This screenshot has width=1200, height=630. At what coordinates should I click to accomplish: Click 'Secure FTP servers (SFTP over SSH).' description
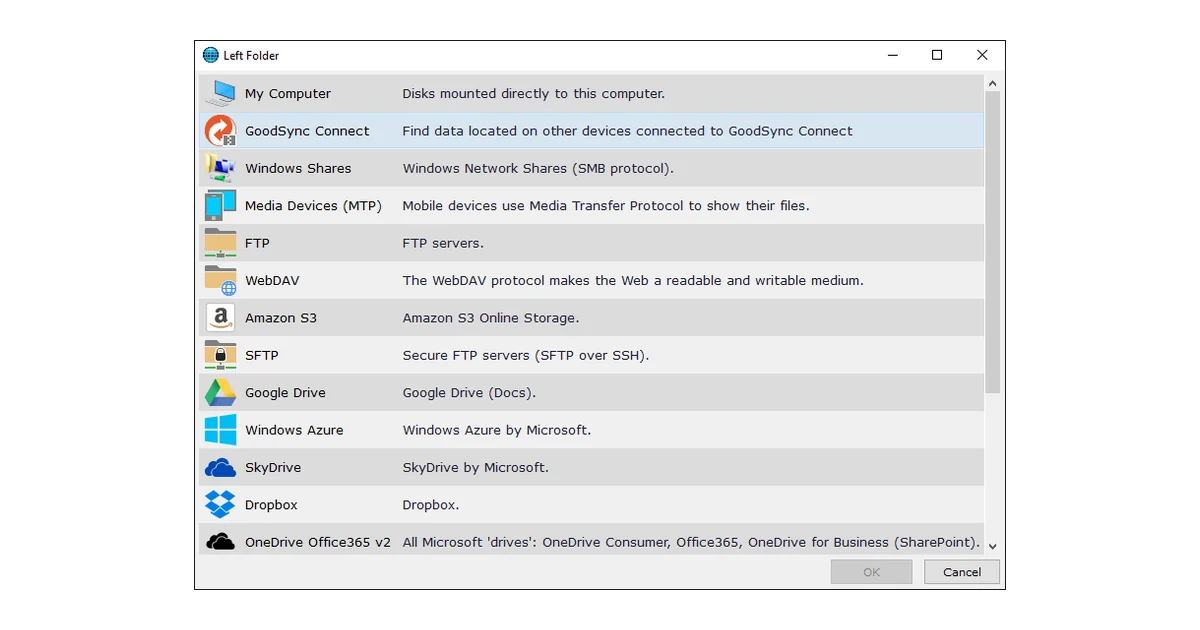tap(526, 355)
